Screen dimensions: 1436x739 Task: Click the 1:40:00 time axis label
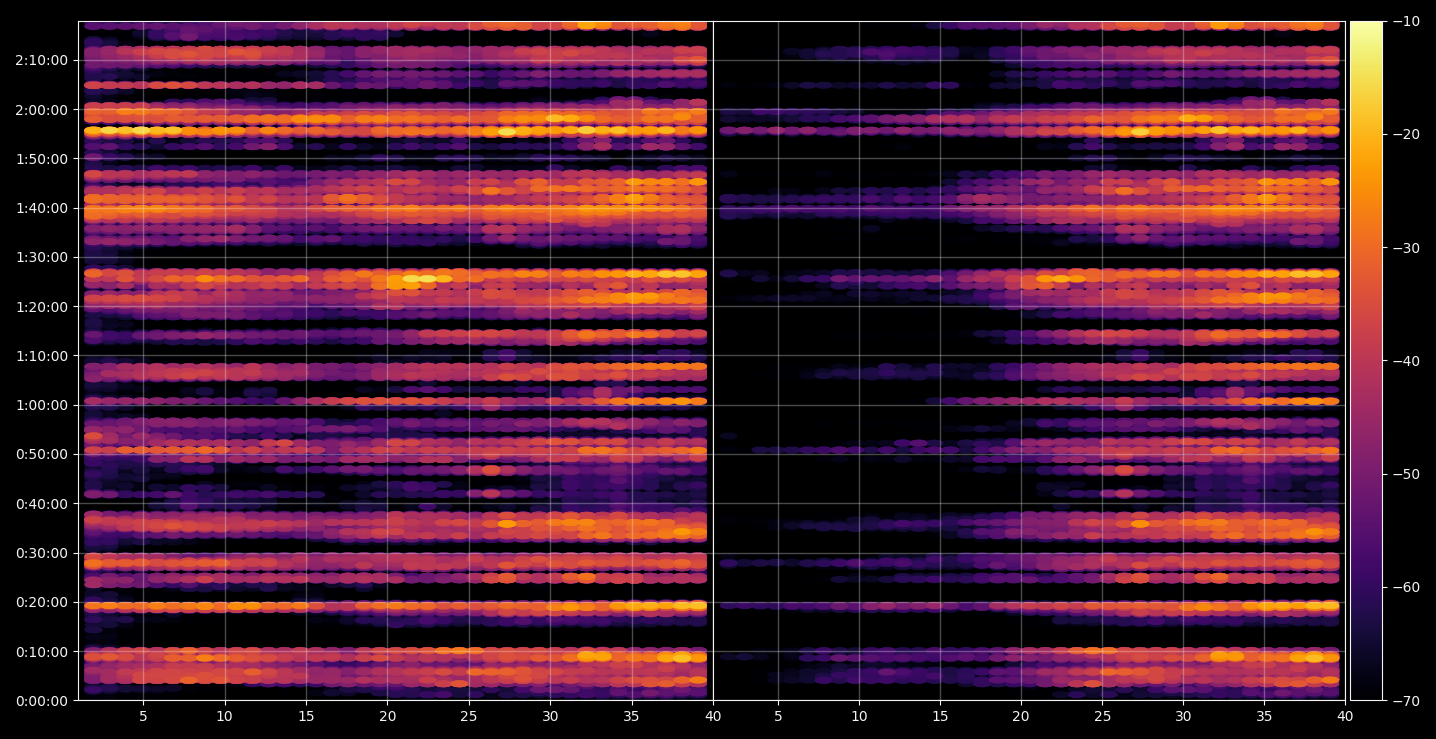41,208
